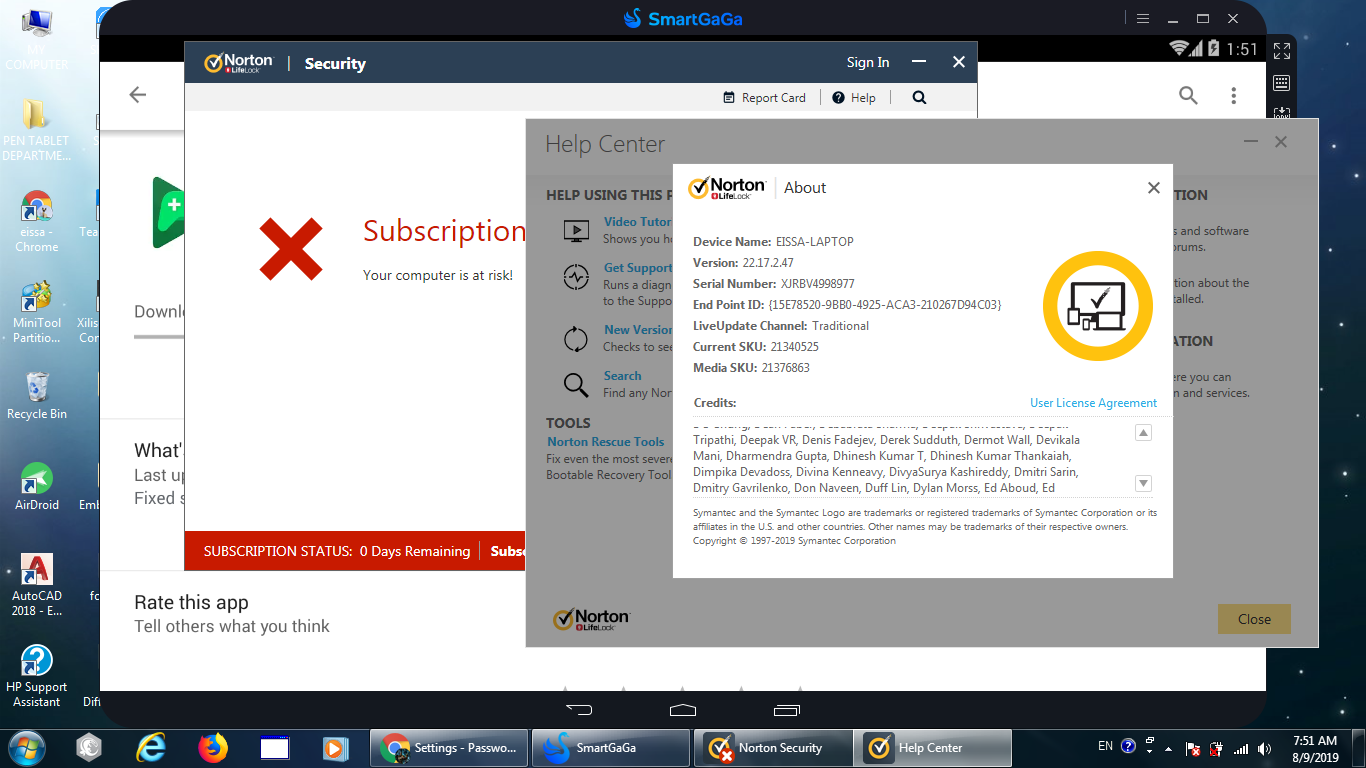Close the Norton About dialog with X
The width and height of the screenshot is (1366, 768).
(1153, 188)
